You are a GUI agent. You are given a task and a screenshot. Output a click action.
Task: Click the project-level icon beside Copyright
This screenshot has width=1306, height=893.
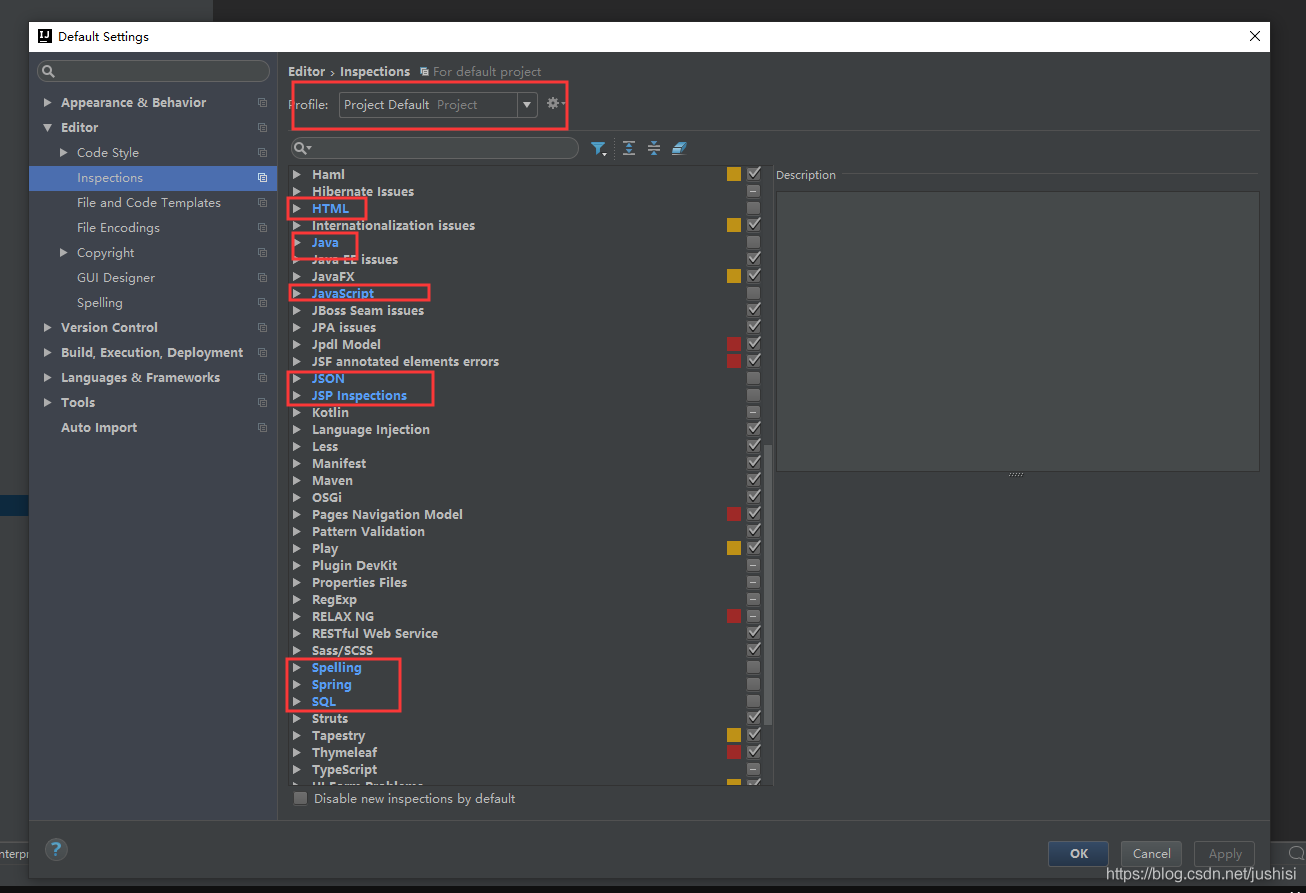coord(262,253)
